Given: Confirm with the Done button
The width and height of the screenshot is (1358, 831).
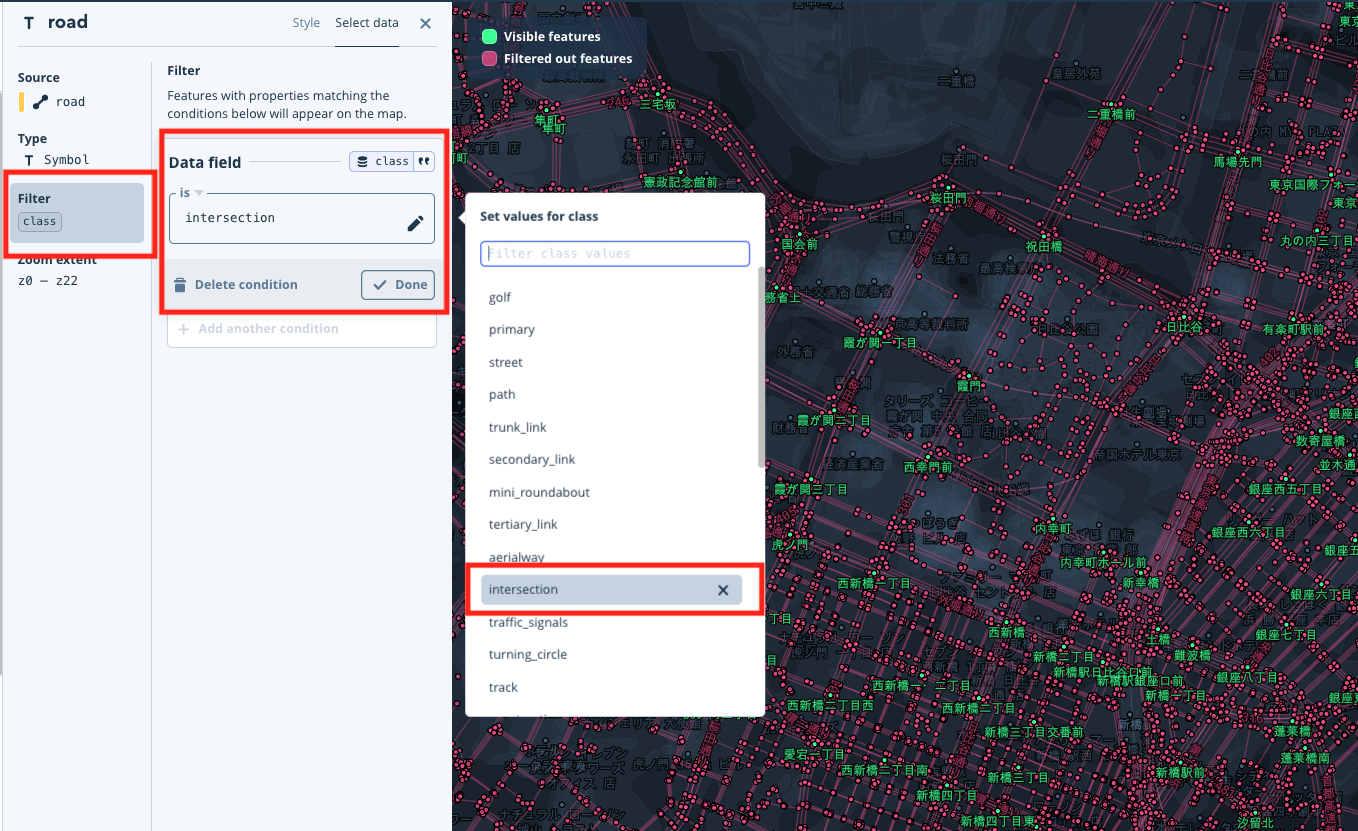Looking at the screenshot, I should pos(398,285).
